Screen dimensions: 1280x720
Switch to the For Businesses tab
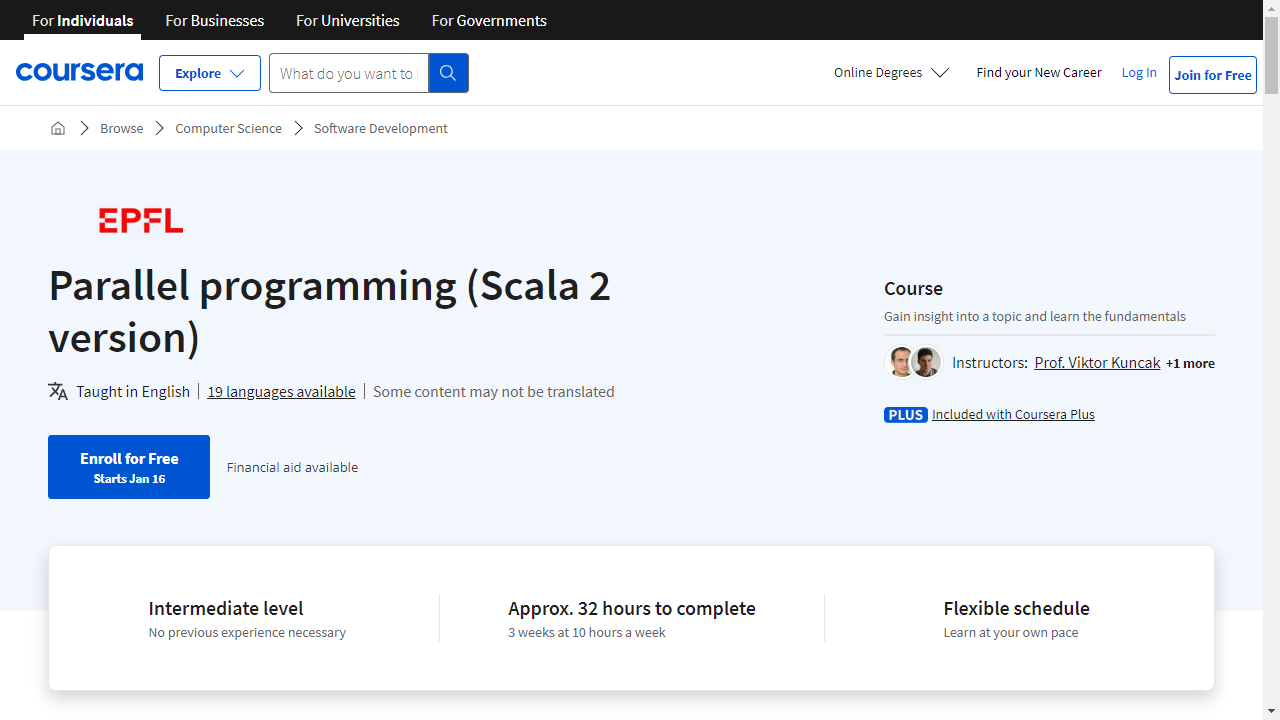tap(215, 20)
